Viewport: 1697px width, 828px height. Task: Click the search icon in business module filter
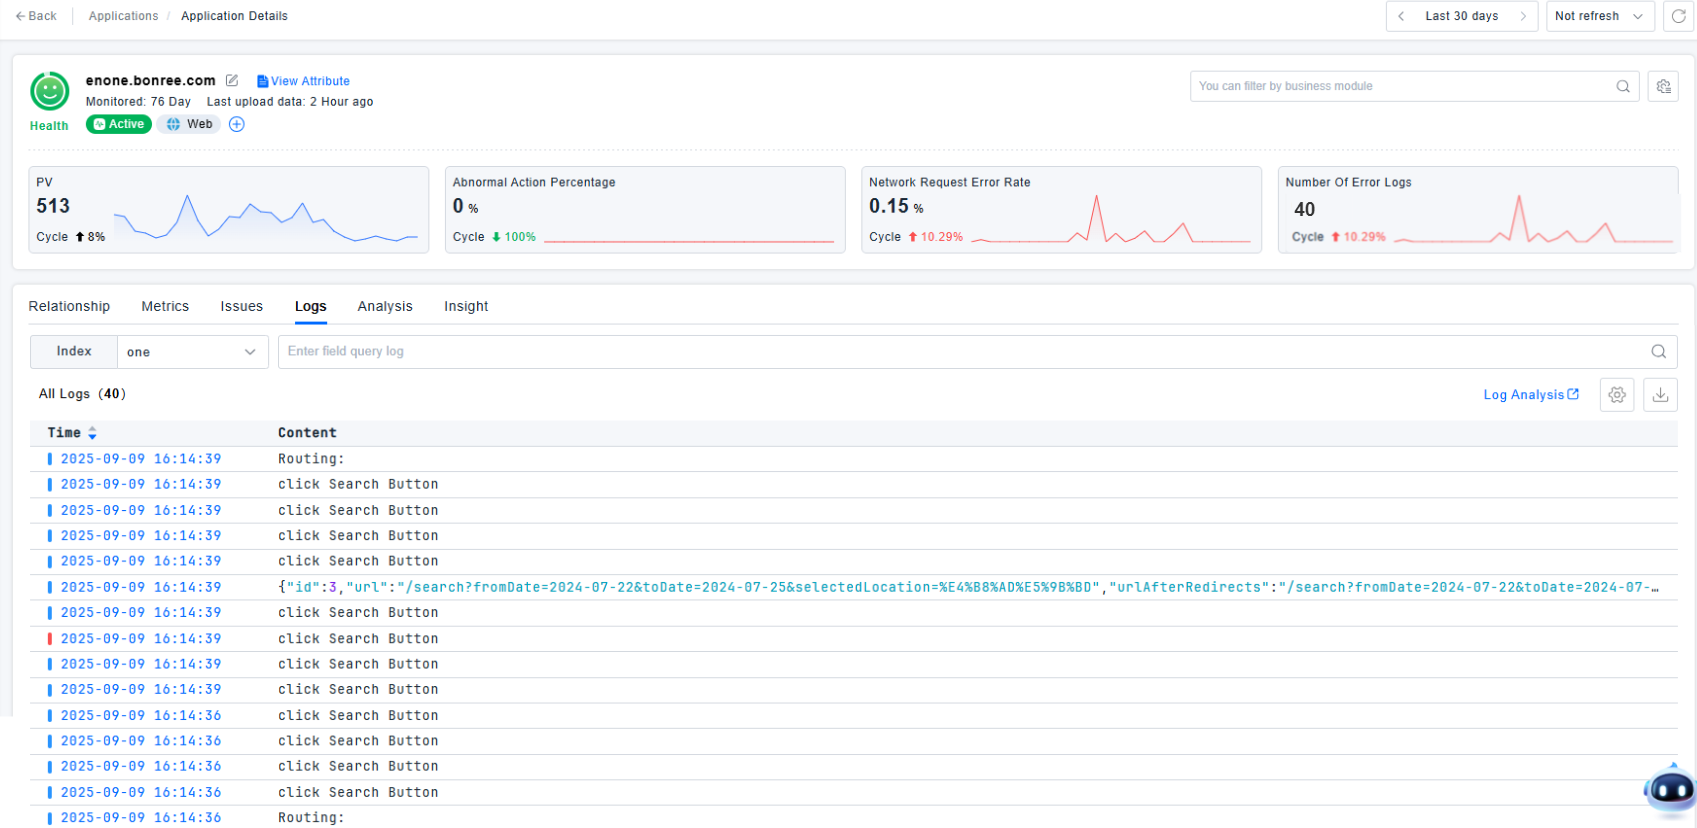(1623, 86)
